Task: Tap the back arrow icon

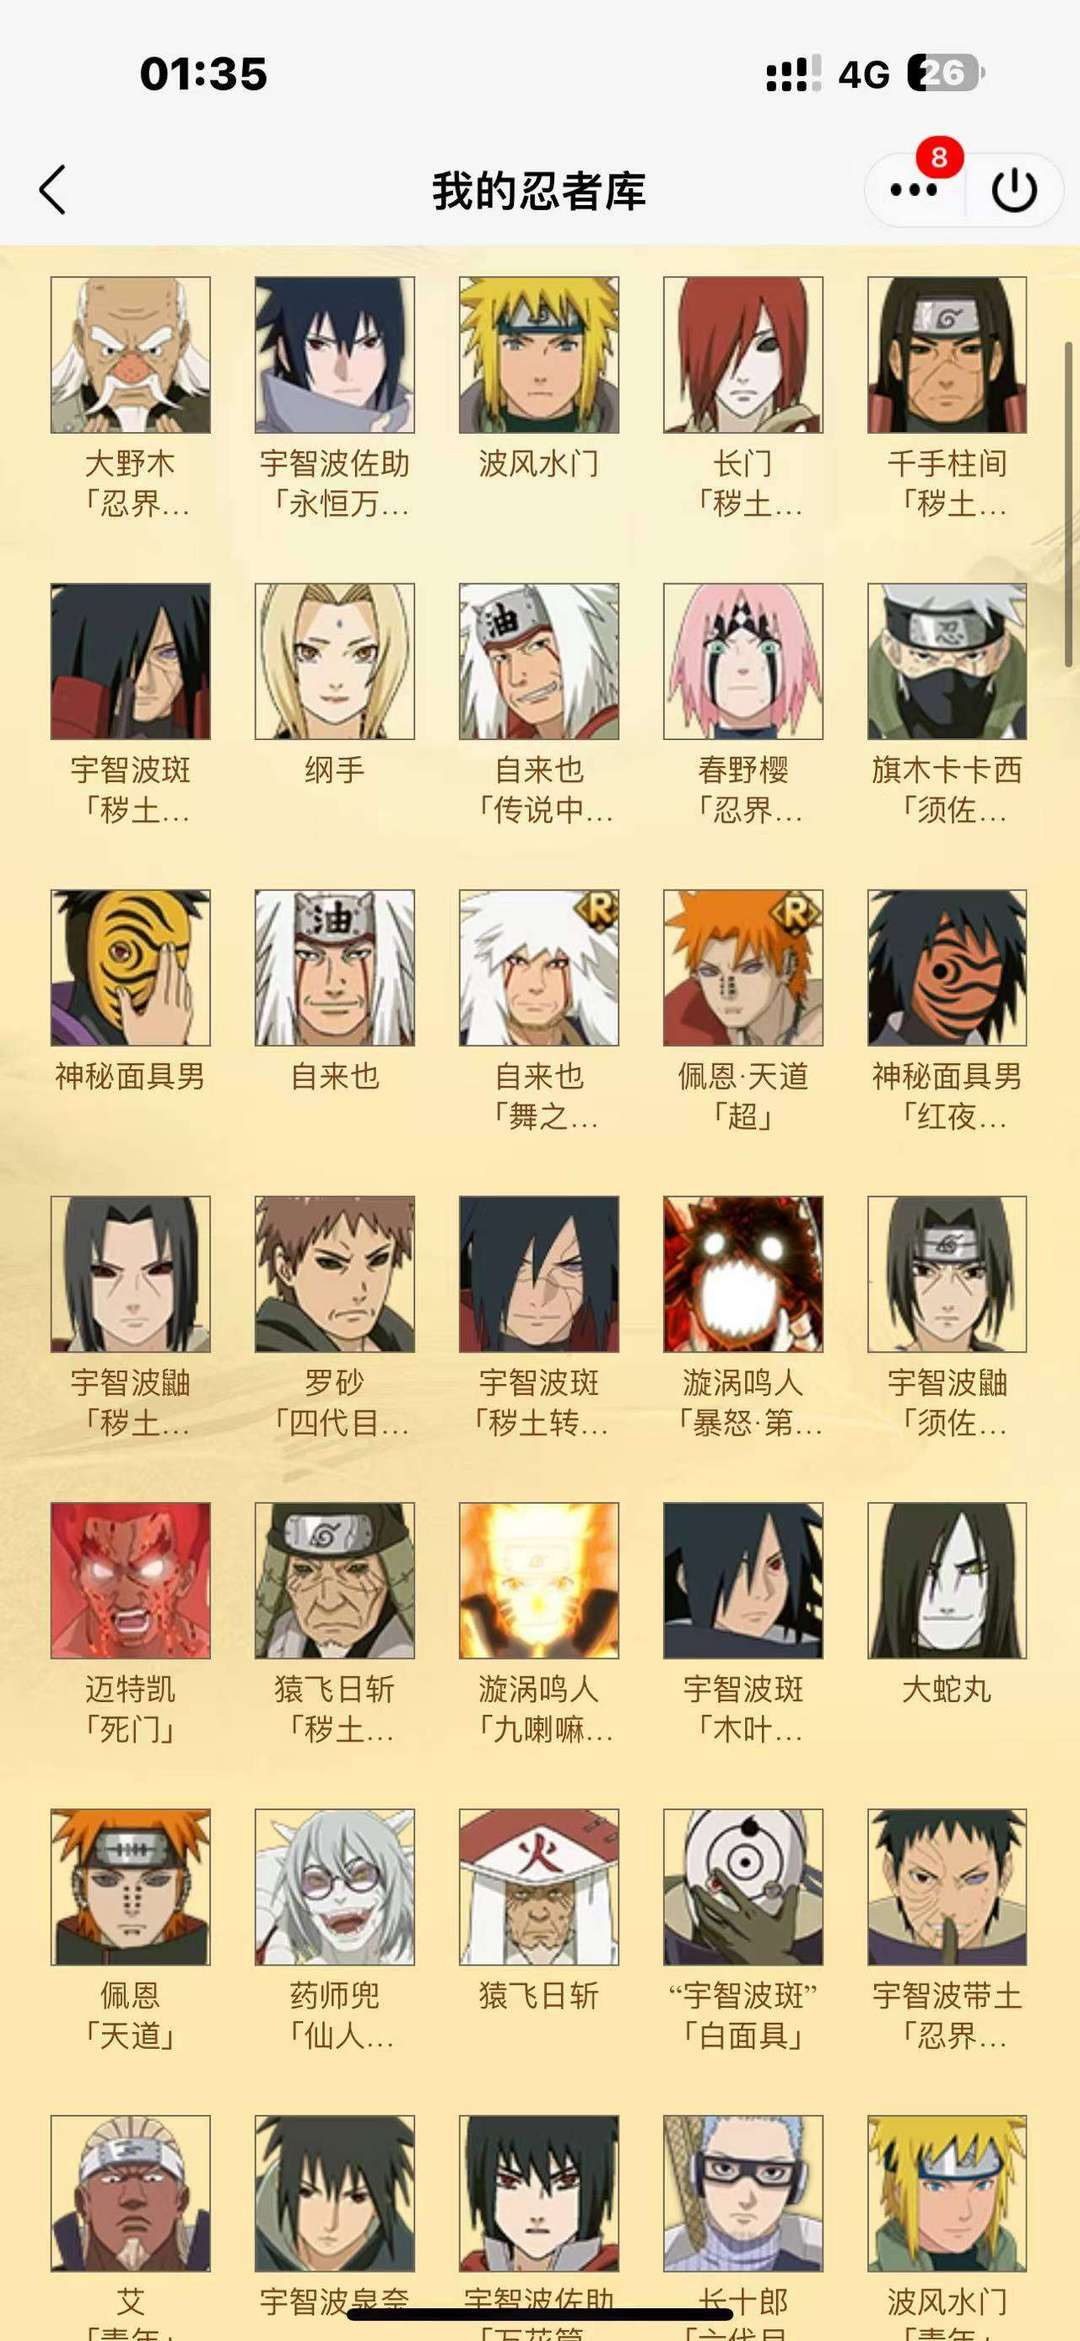Action: [x=53, y=190]
